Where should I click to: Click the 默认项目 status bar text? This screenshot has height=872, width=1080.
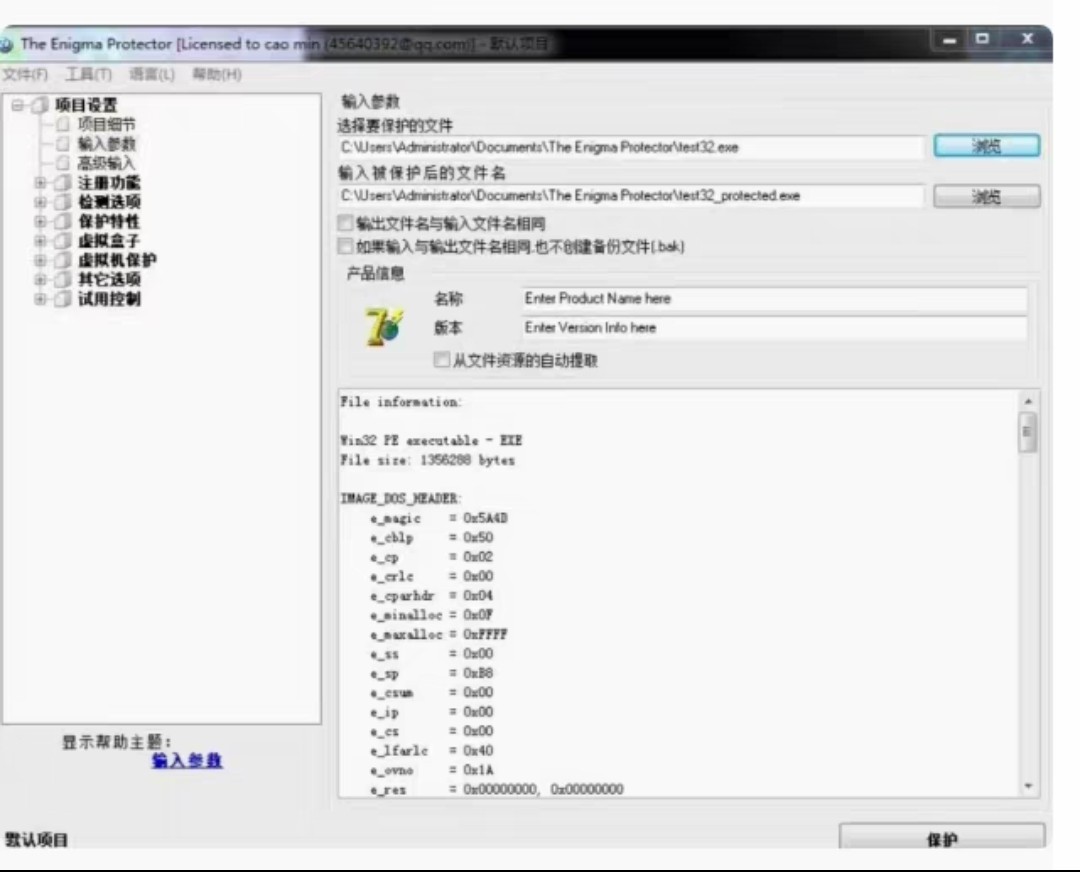point(37,840)
